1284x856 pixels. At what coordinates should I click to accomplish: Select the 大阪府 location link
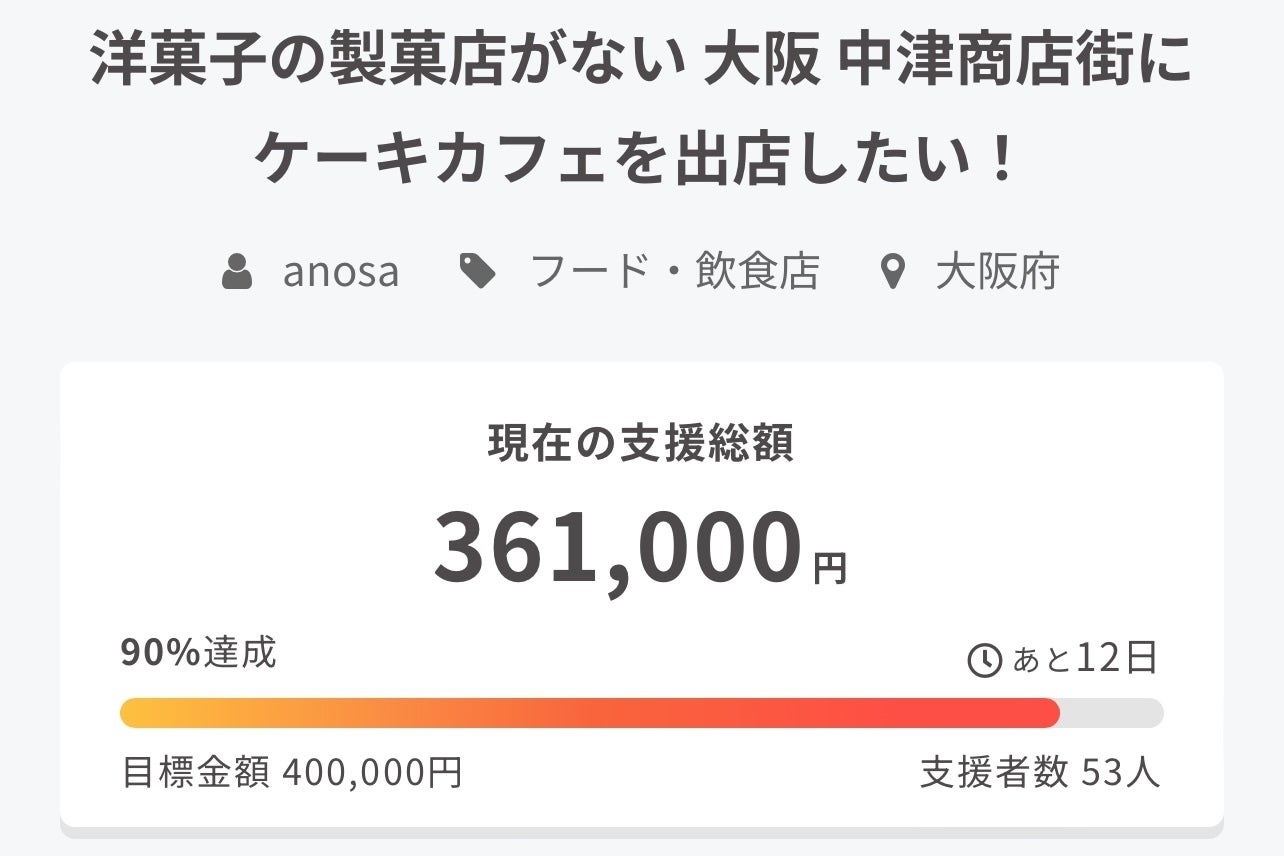coord(997,272)
